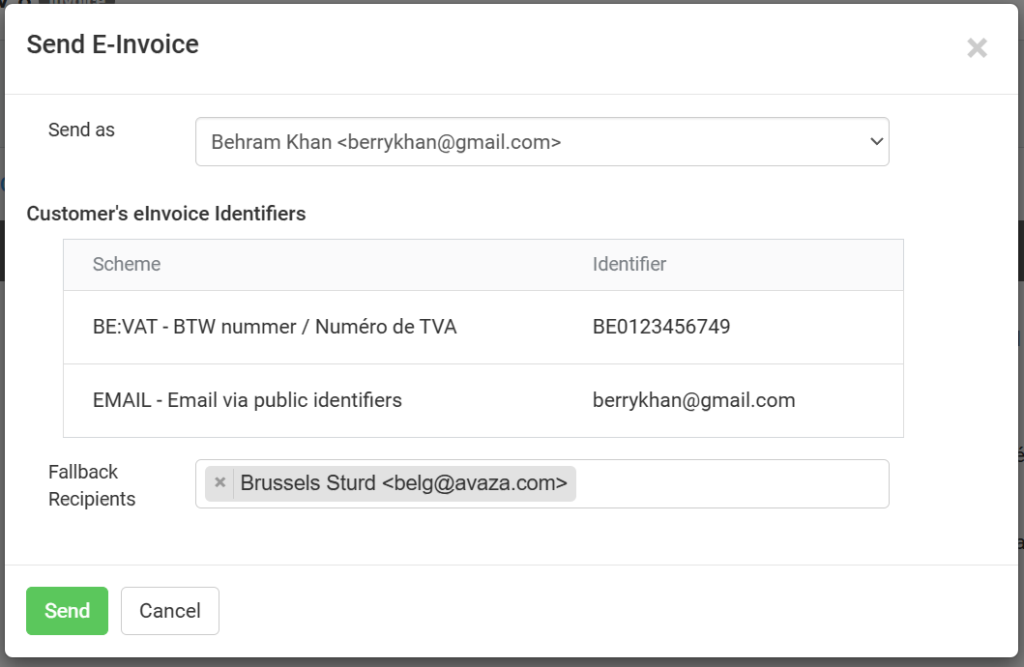The width and height of the screenshot is (1024, 667).
Task: Focus the Fallback Recipients input field
Action: click(730, 484)
